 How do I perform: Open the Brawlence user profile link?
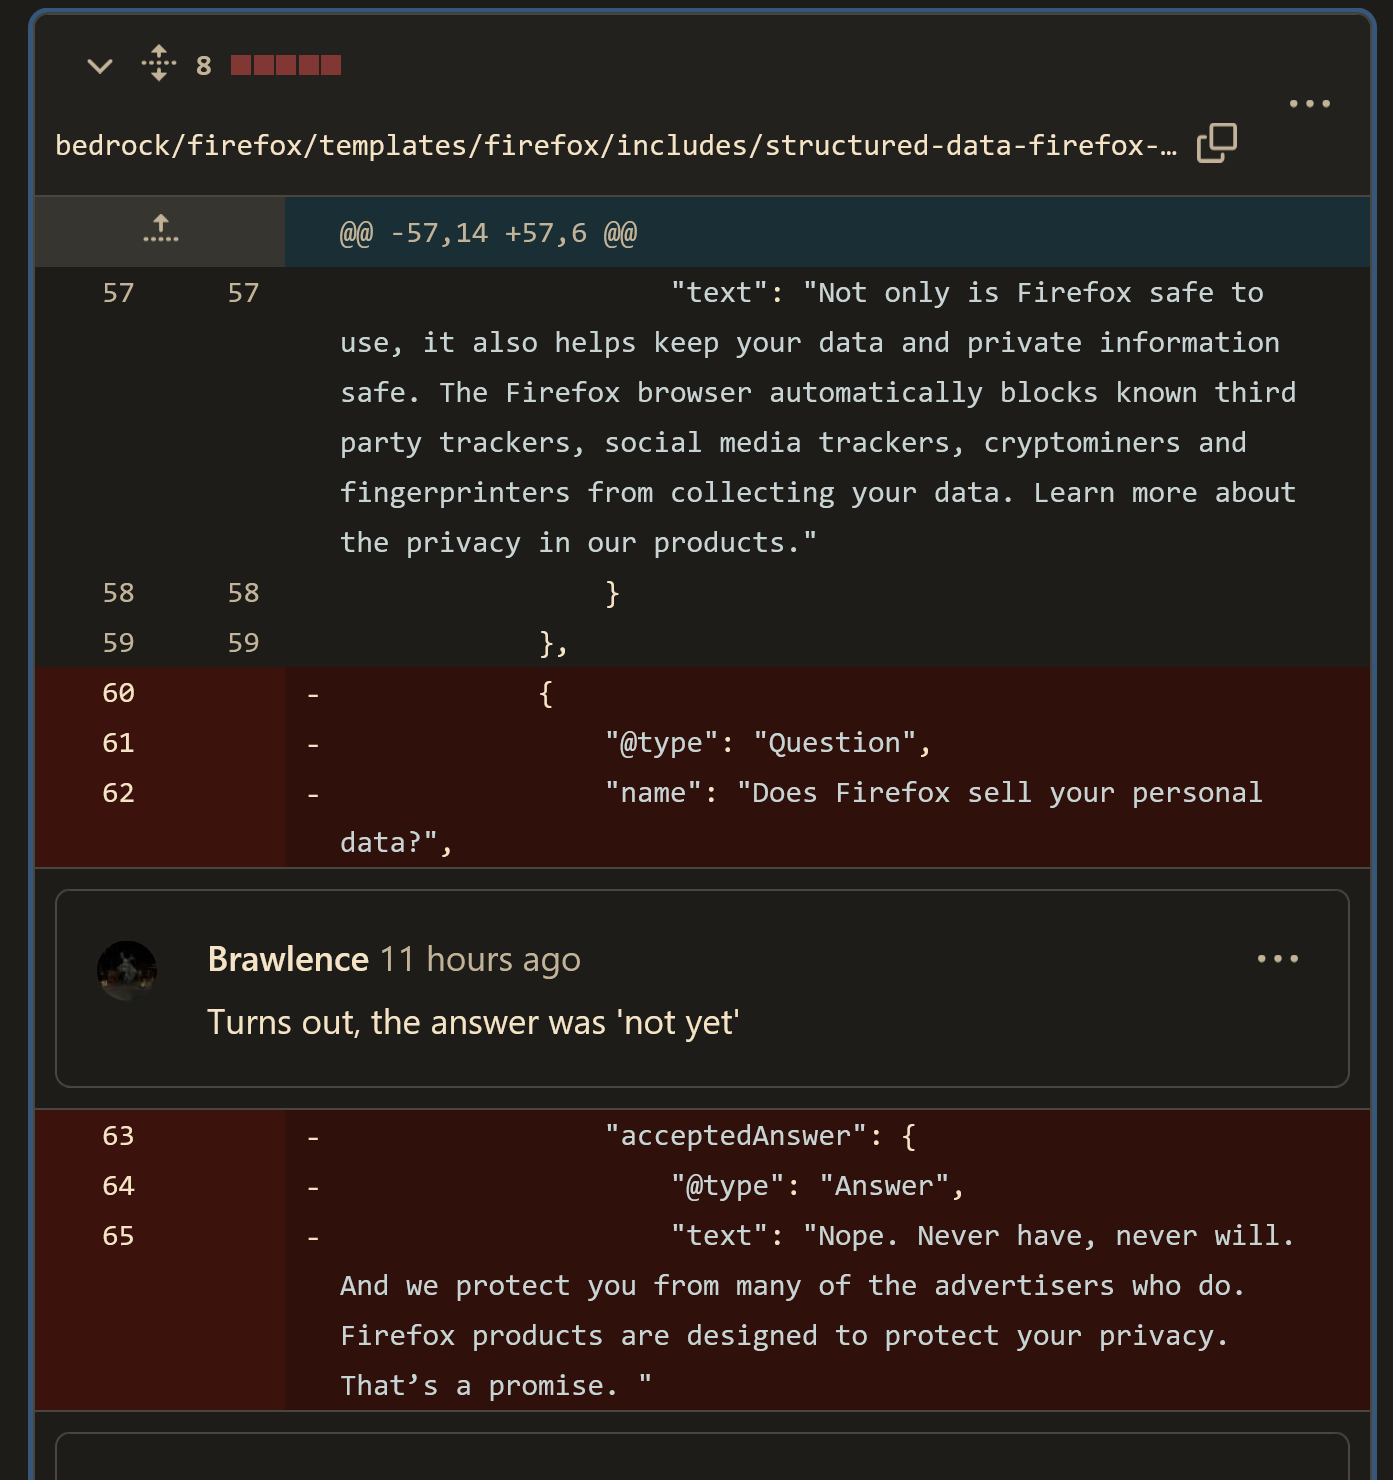[288, 959]
